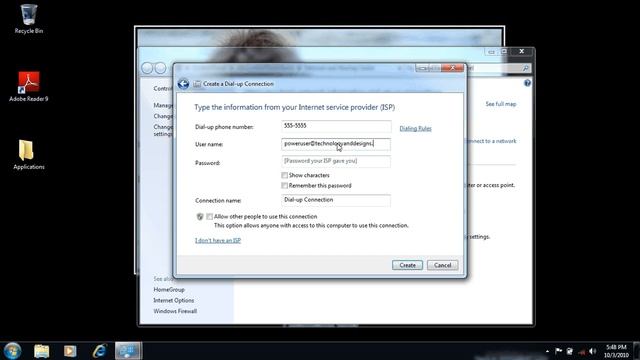Open HomeGroup in the See also list
The image size is (640, 360).
169,289
